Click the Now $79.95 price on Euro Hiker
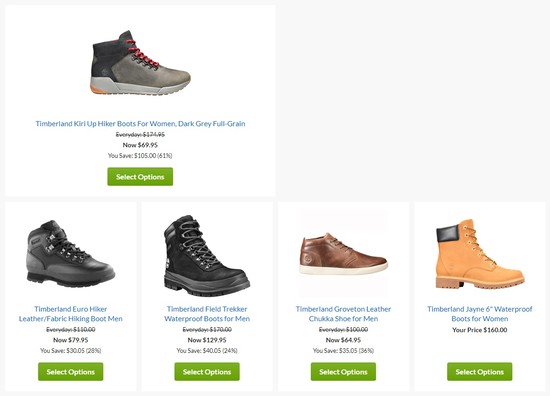The width and height of the screenshot is (550, 396). click(x=71, y=340)
